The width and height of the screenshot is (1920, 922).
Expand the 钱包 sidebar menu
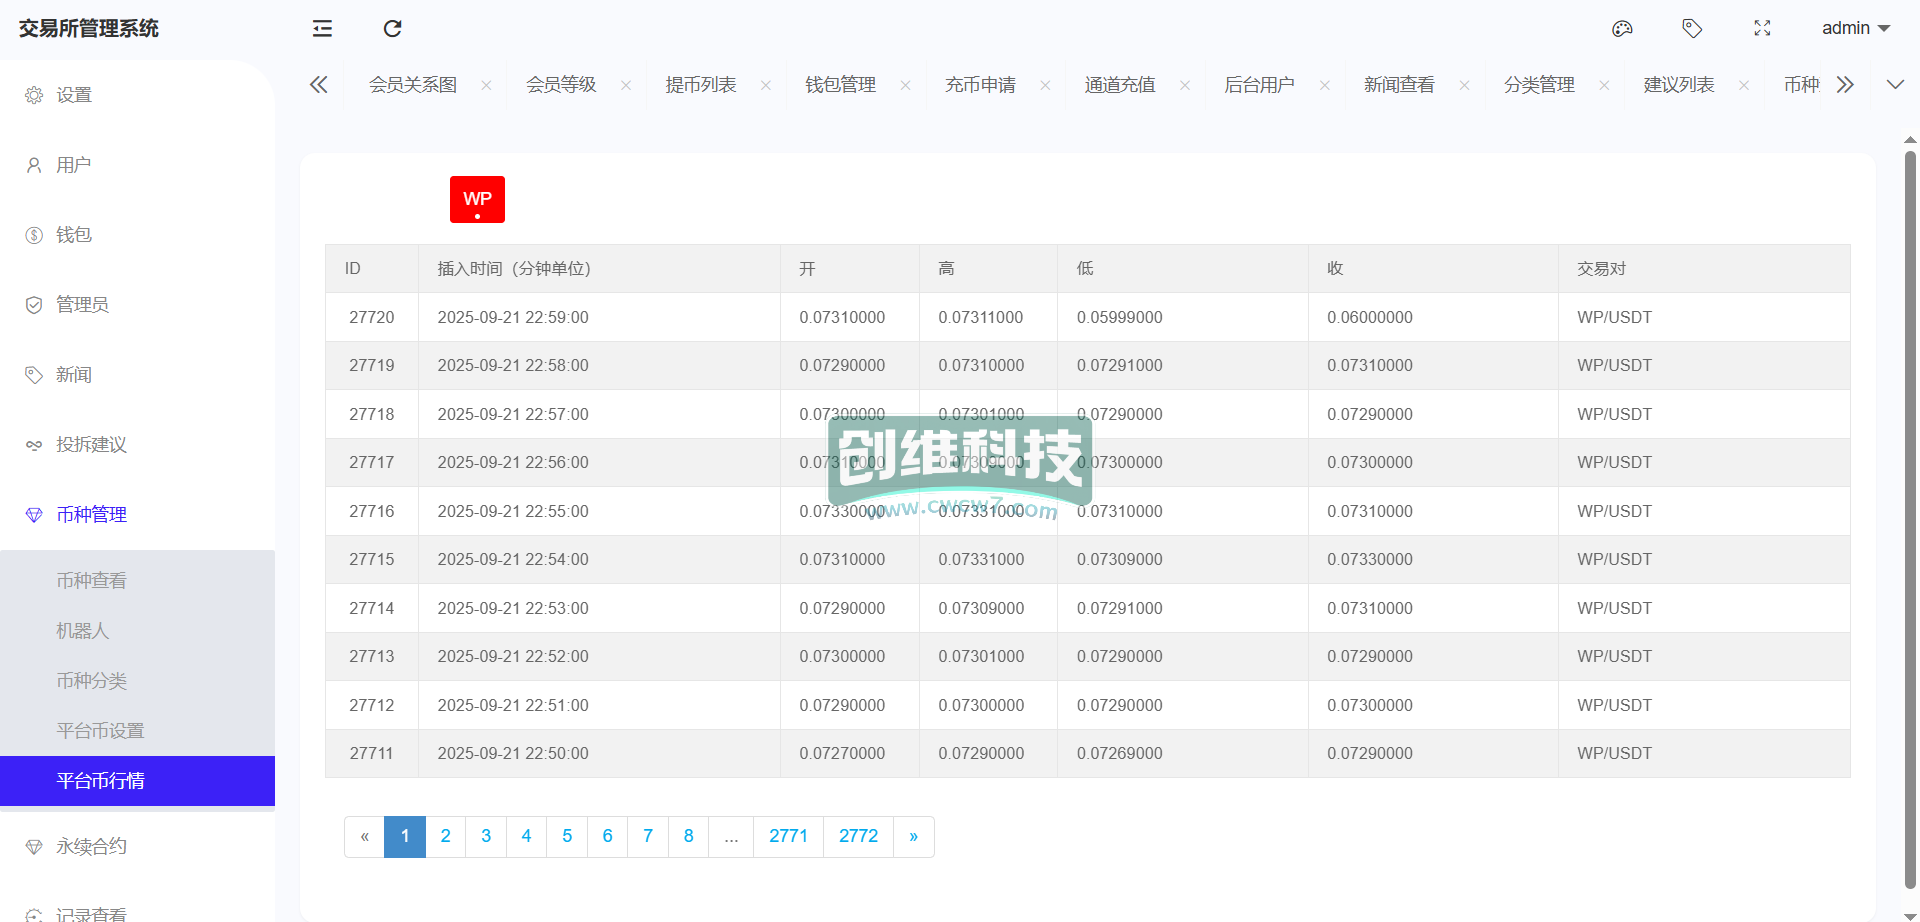(74, 235)
